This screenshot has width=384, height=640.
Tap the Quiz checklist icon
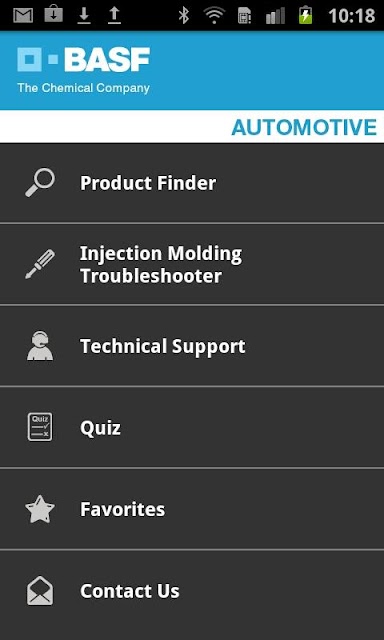40,427
